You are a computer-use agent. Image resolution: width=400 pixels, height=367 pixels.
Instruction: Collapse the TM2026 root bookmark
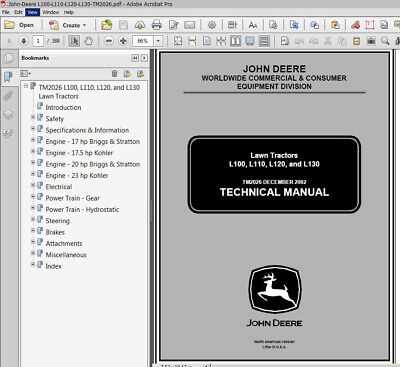[x=26, y=86]
